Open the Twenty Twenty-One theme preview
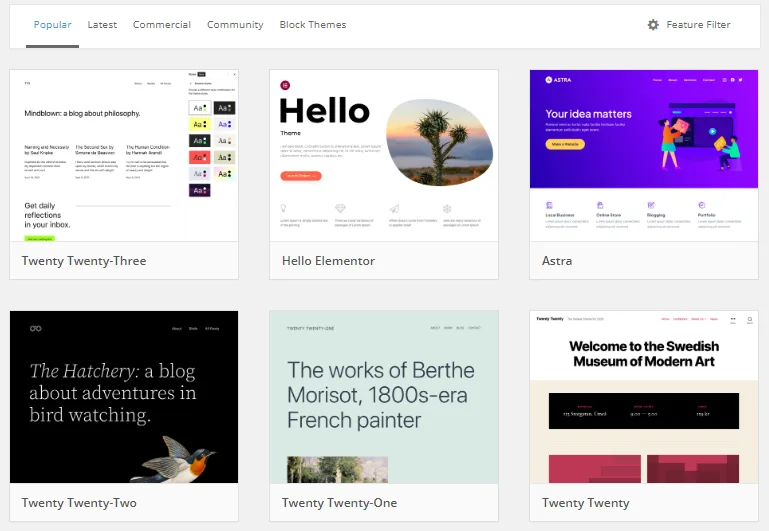Screen dimensions: 769x531 384,397
